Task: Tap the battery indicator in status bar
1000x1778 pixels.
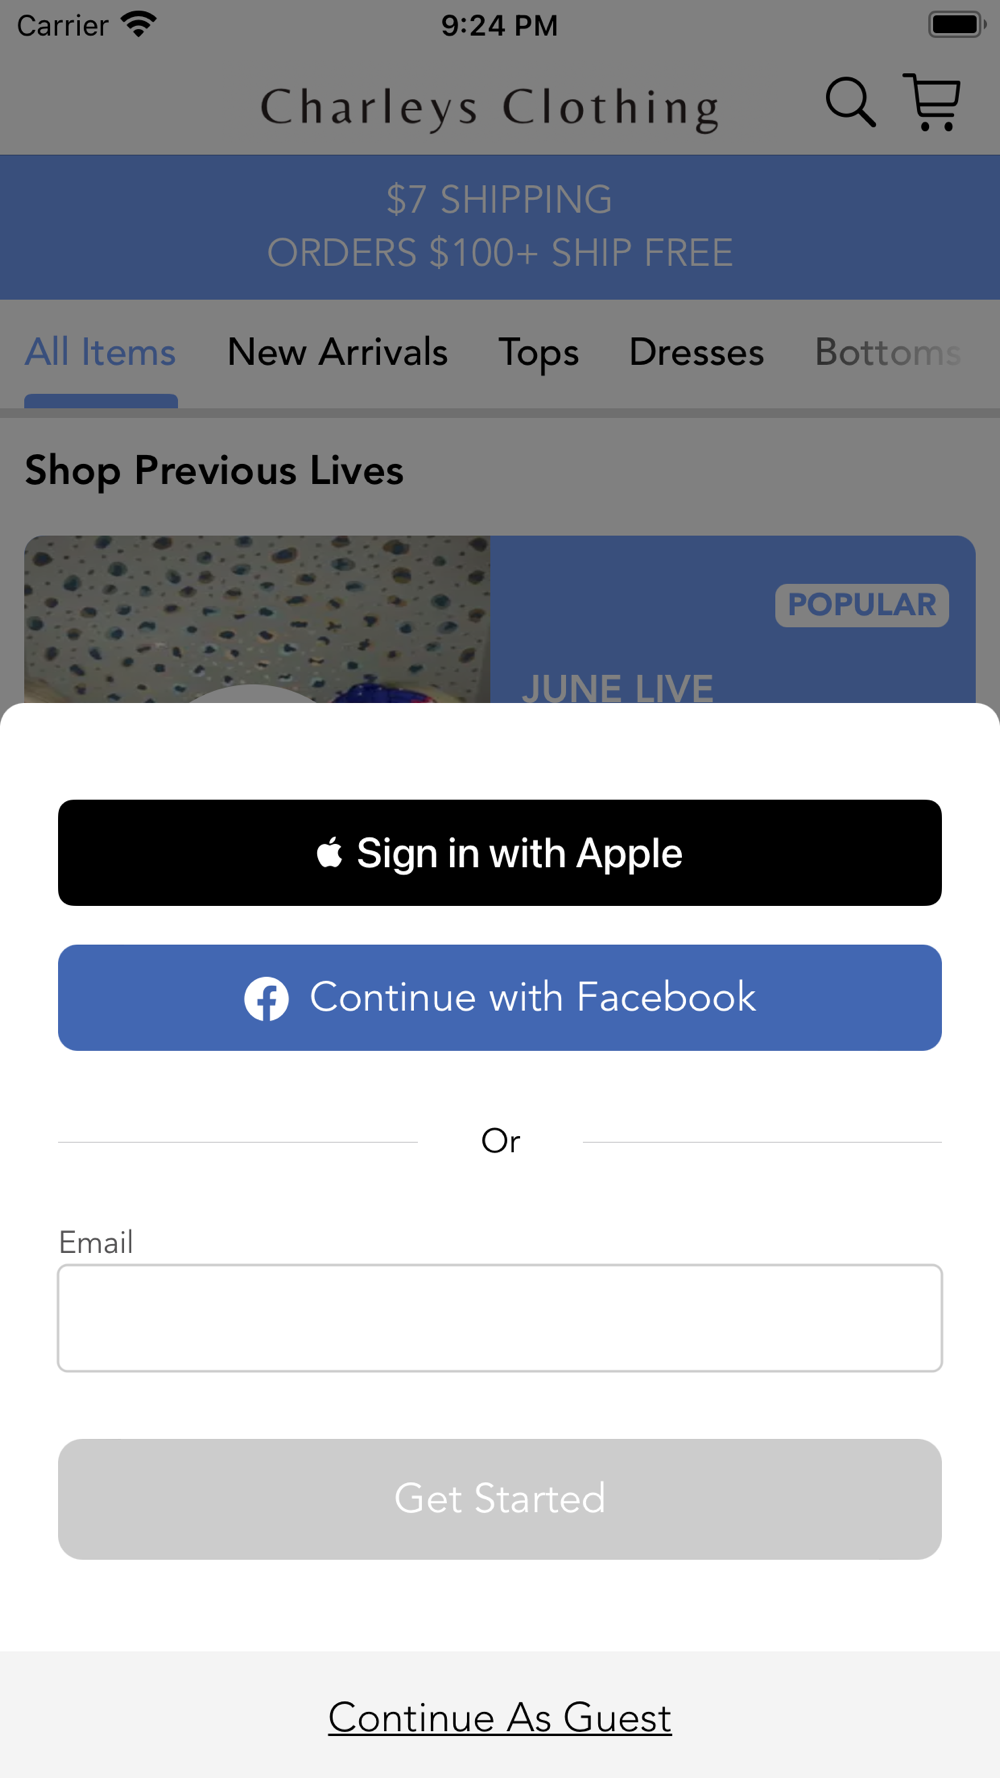Action: [957, 24]
